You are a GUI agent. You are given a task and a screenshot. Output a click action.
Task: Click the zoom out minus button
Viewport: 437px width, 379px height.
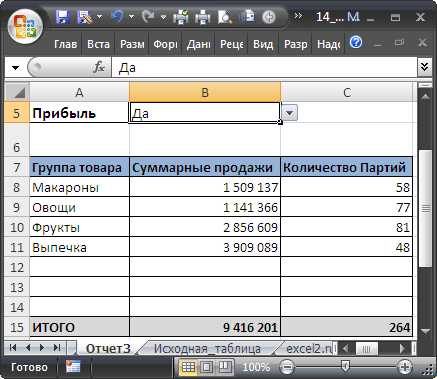(x=286, y=367)
